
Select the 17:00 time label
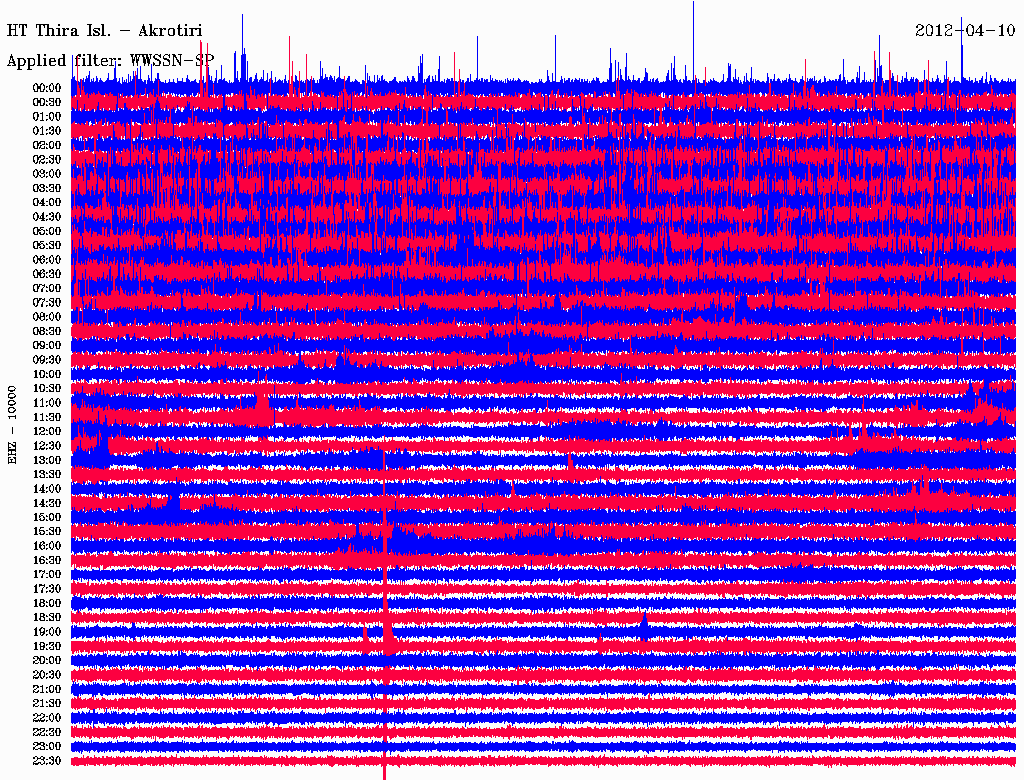(47, 575)
